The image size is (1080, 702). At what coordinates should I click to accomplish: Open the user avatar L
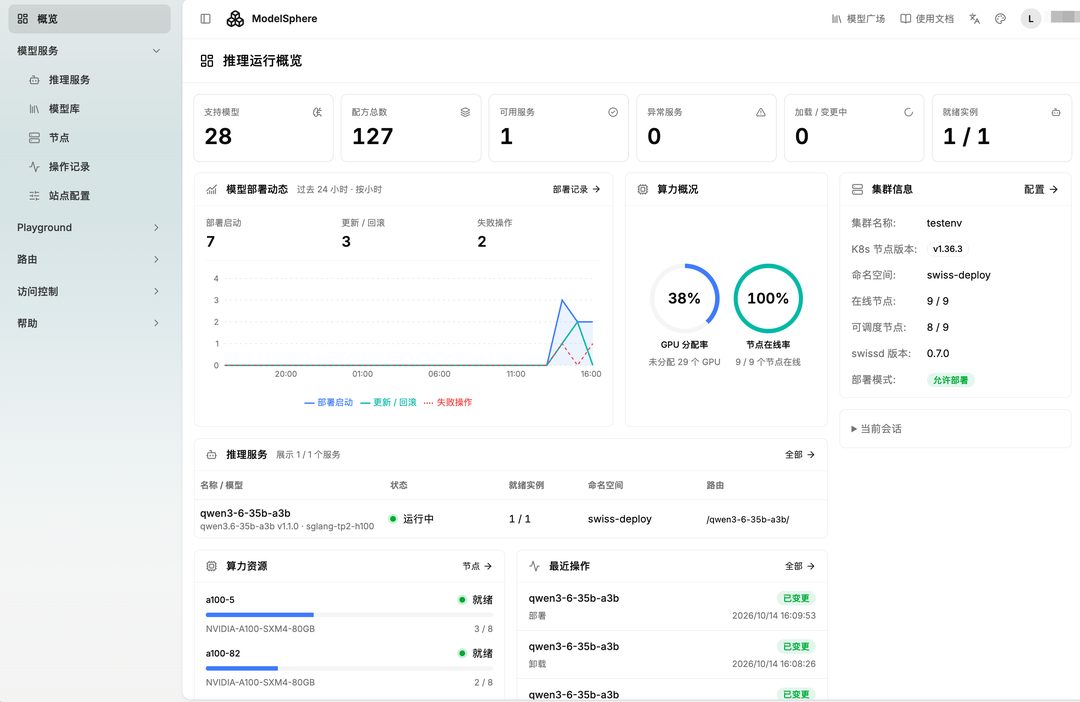click(1030, 19)
